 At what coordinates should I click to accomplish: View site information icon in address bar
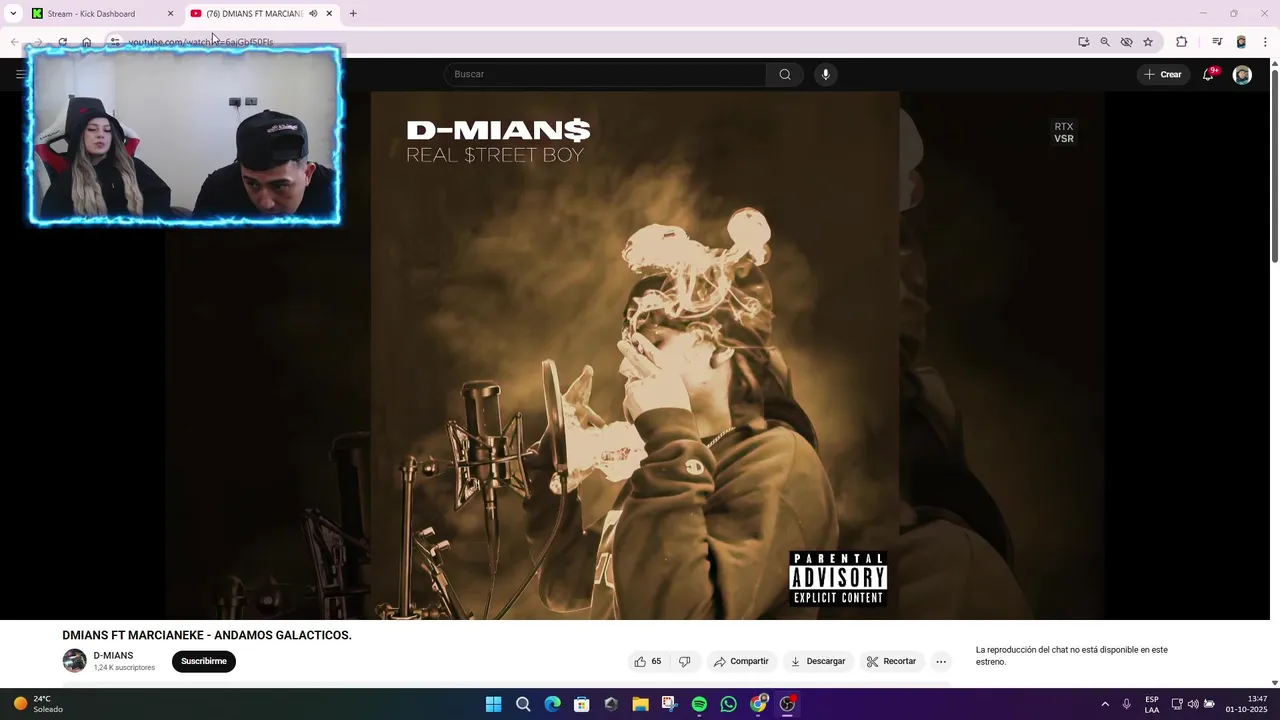point(115,42)
